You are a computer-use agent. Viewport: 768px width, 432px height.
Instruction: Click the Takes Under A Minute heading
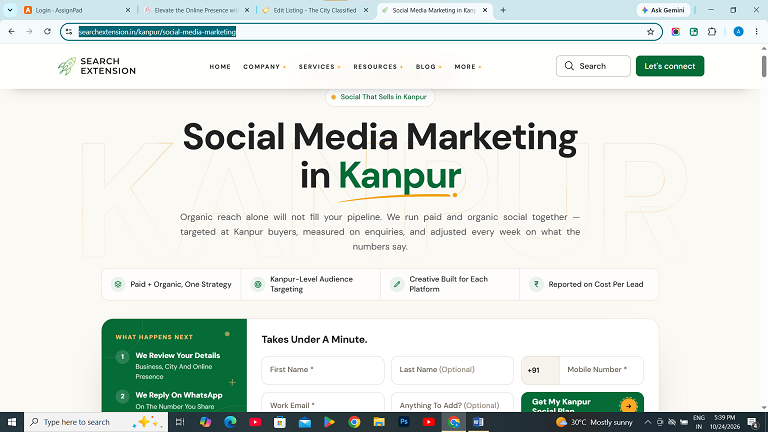[314, 339]
